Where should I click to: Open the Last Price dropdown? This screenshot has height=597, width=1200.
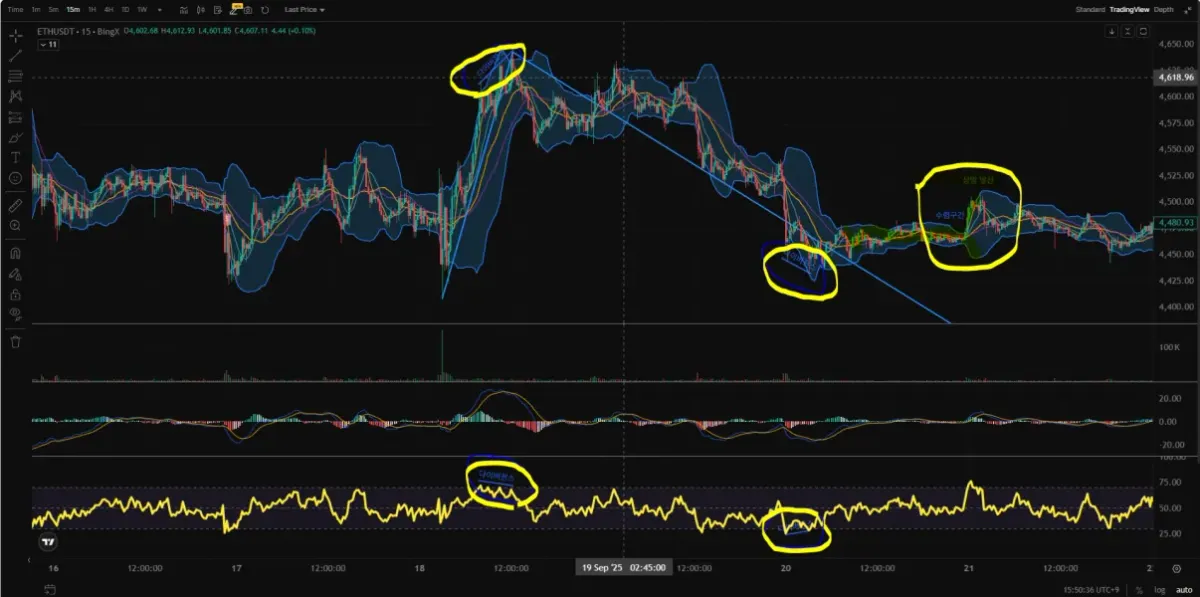[x=300, y=9]
